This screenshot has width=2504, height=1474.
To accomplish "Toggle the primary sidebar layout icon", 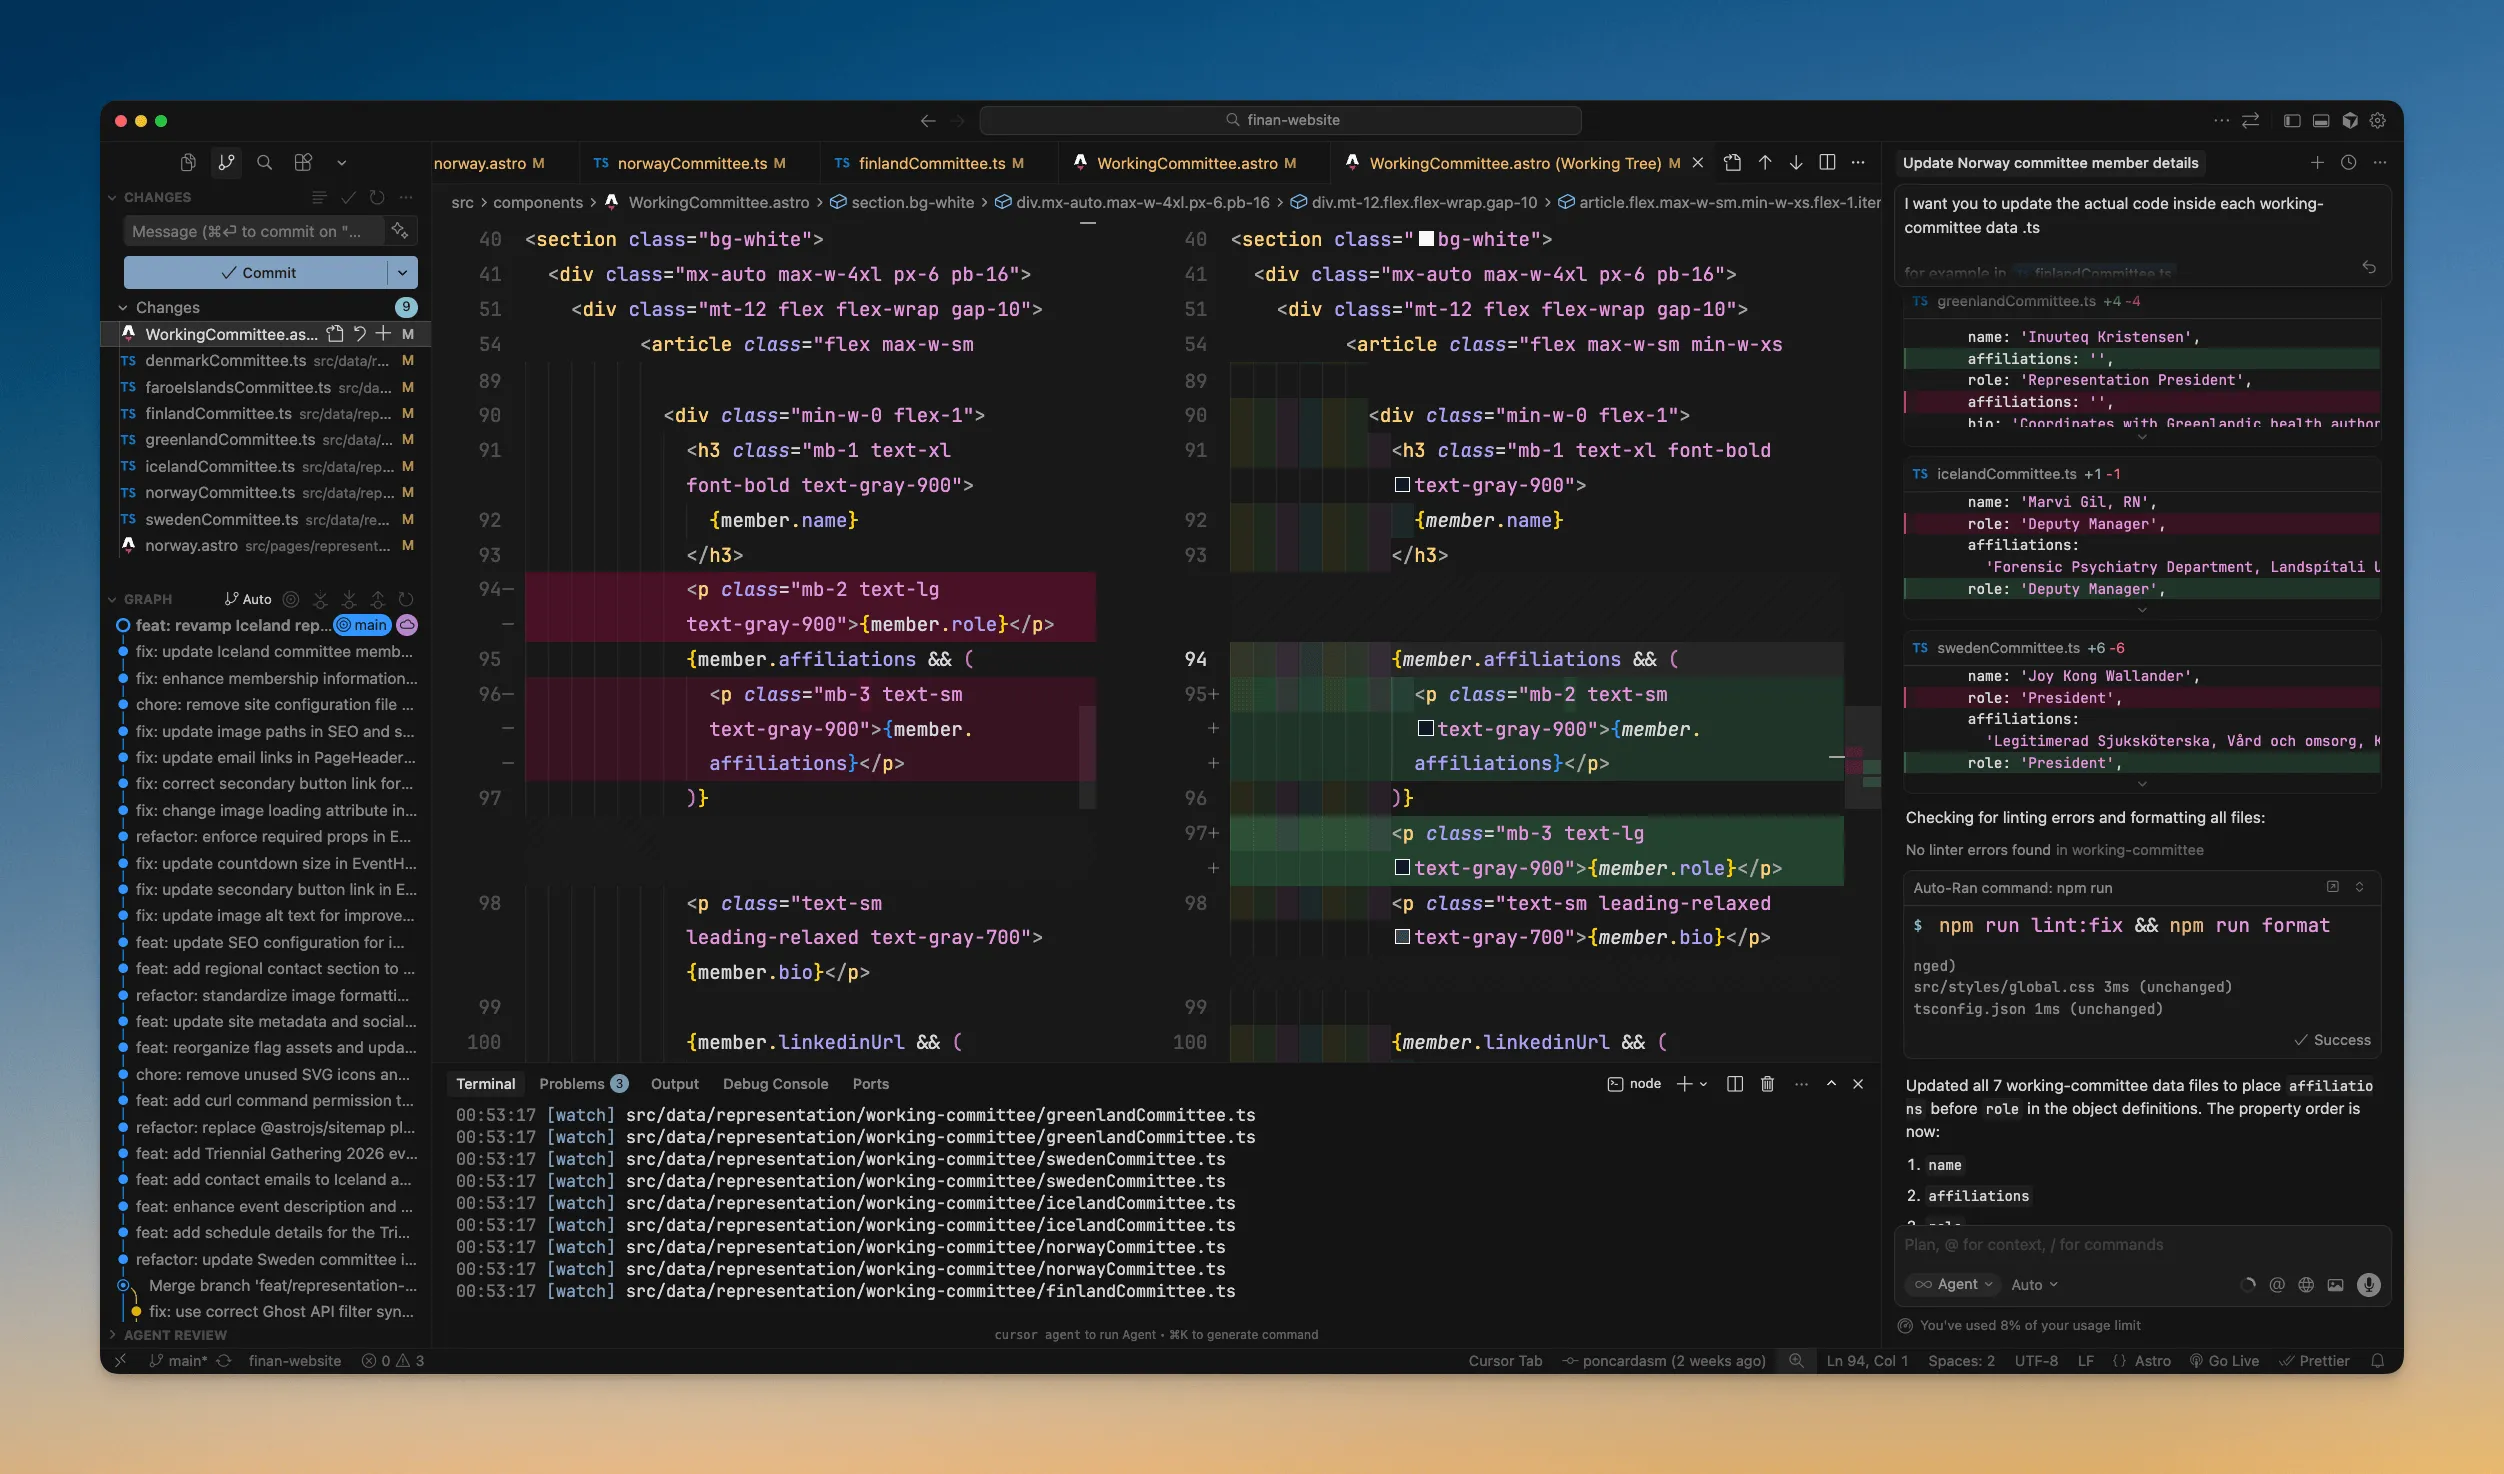I will [2292, 120].
